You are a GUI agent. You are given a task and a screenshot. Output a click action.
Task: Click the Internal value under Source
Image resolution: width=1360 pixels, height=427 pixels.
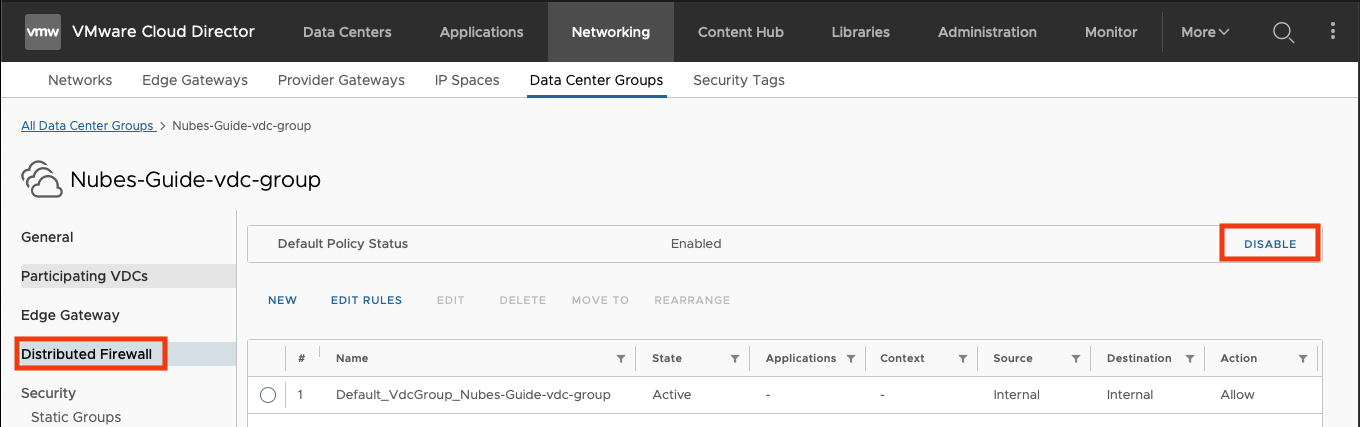(x=1016, y=395)
